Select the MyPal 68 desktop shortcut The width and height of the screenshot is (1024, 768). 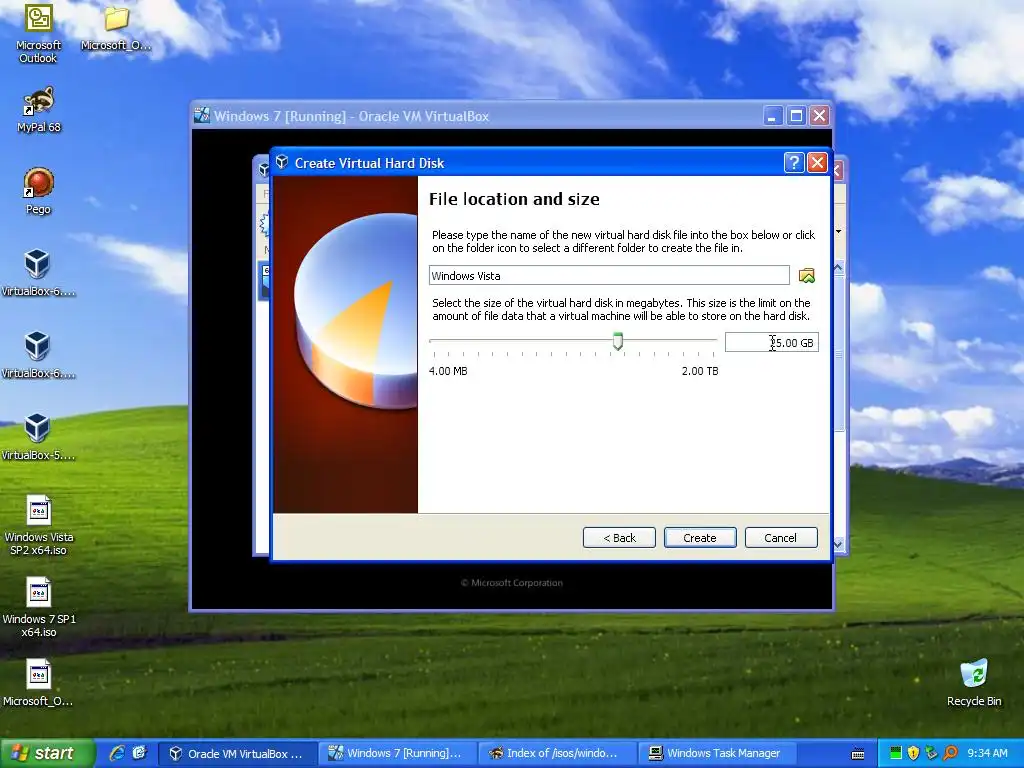pos(39,109)
